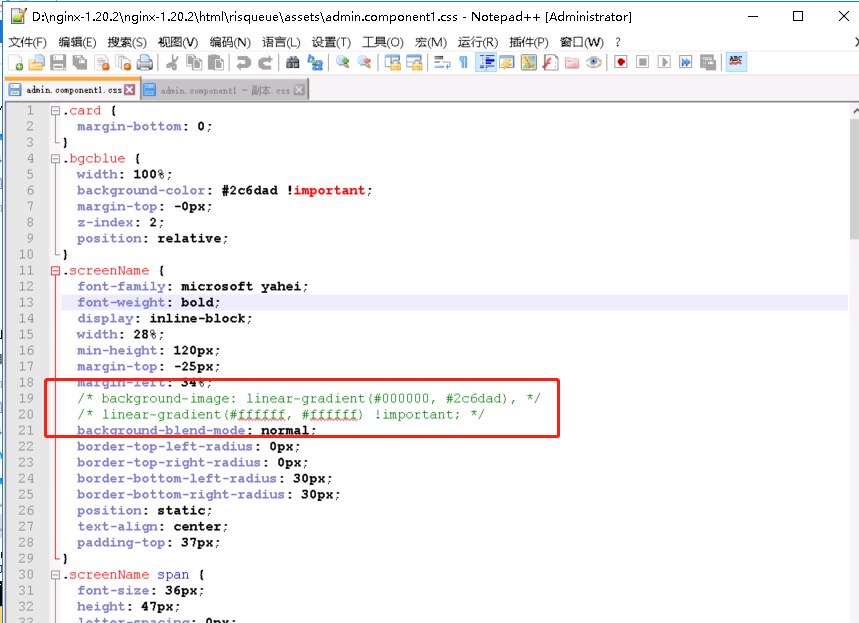
Task: Open the 语言(L) menu
Action: point(281,42)
